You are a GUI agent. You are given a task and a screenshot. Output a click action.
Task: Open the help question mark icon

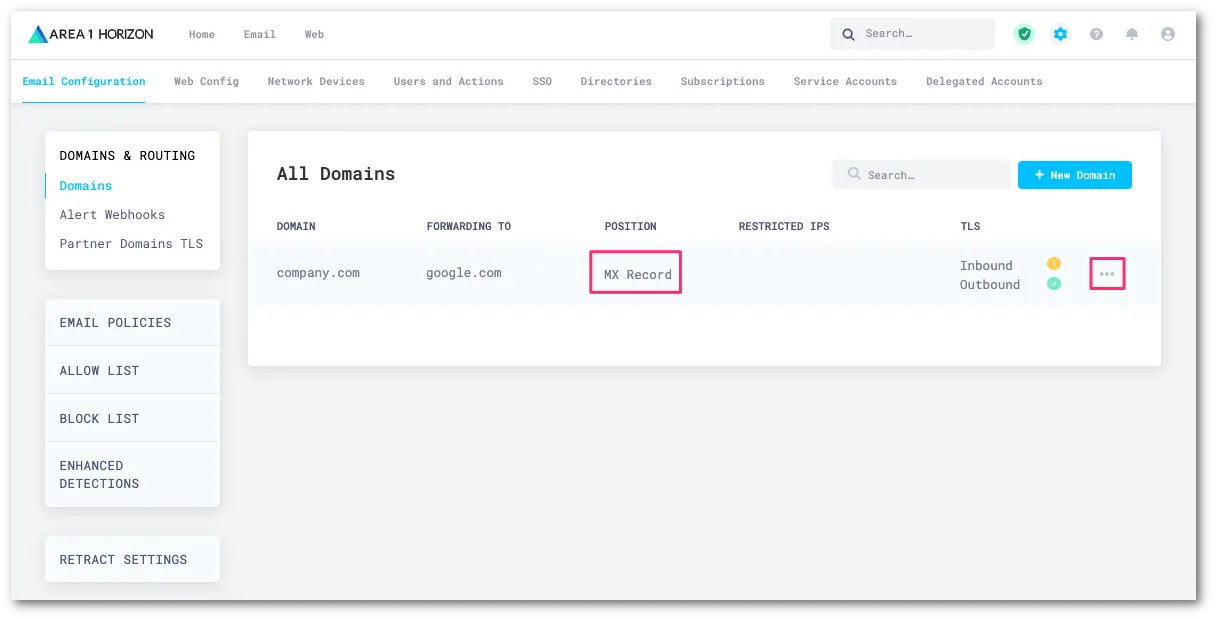[x=1096, y=34]
